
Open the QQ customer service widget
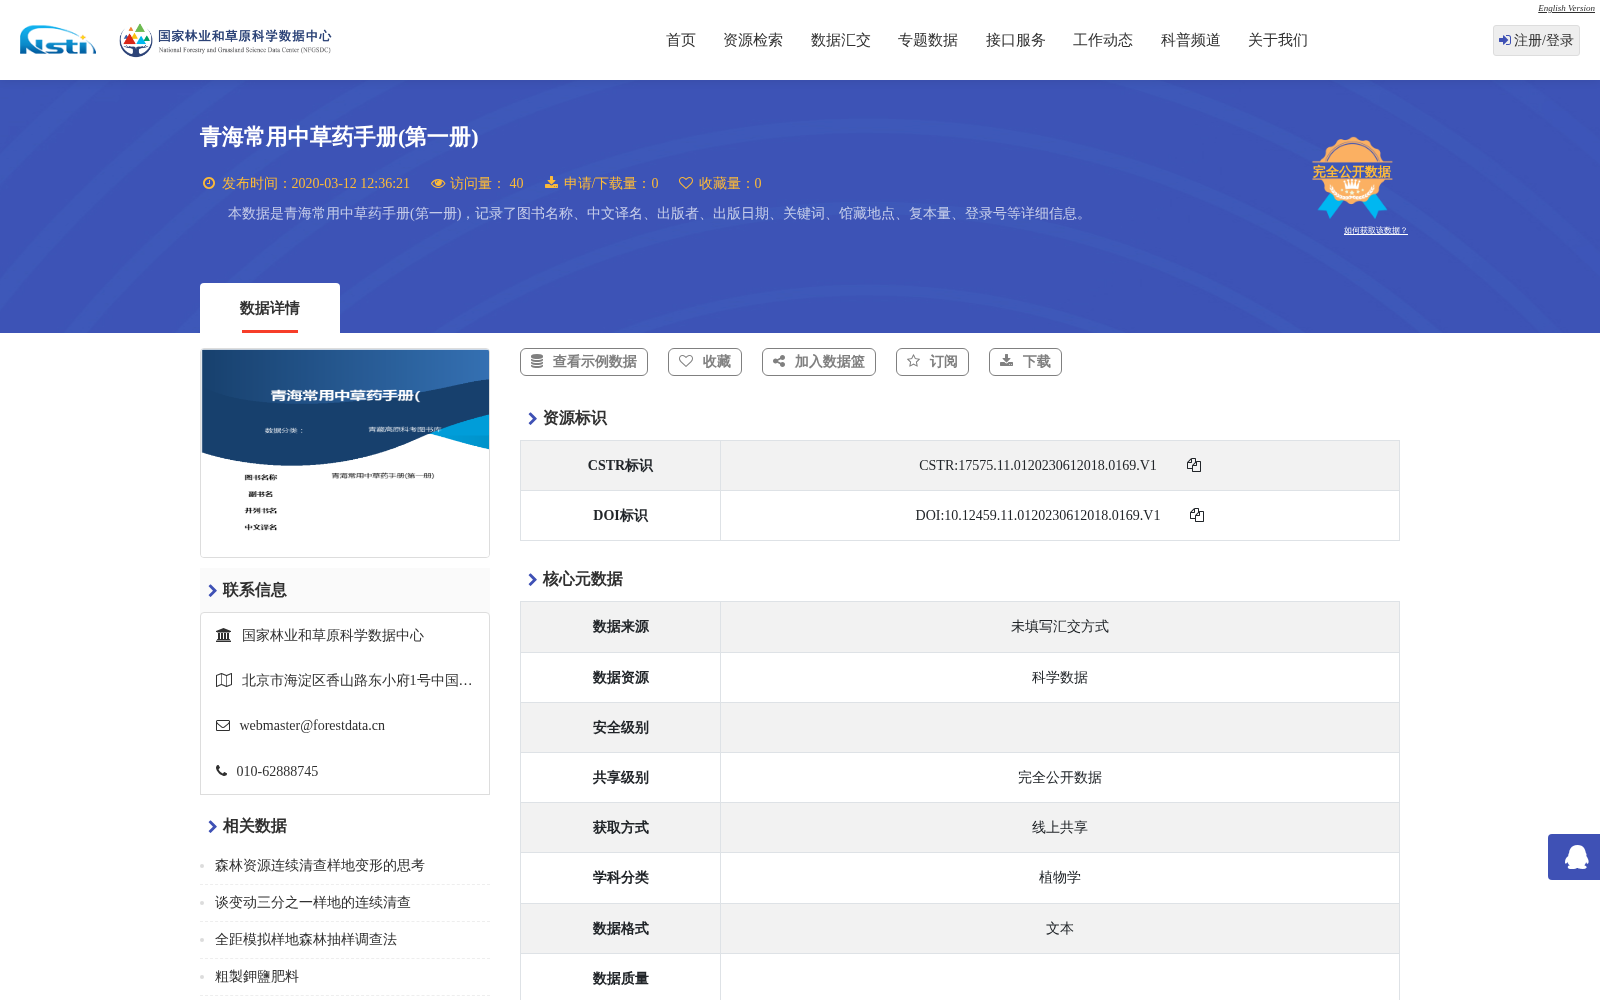coord(1575,857)
